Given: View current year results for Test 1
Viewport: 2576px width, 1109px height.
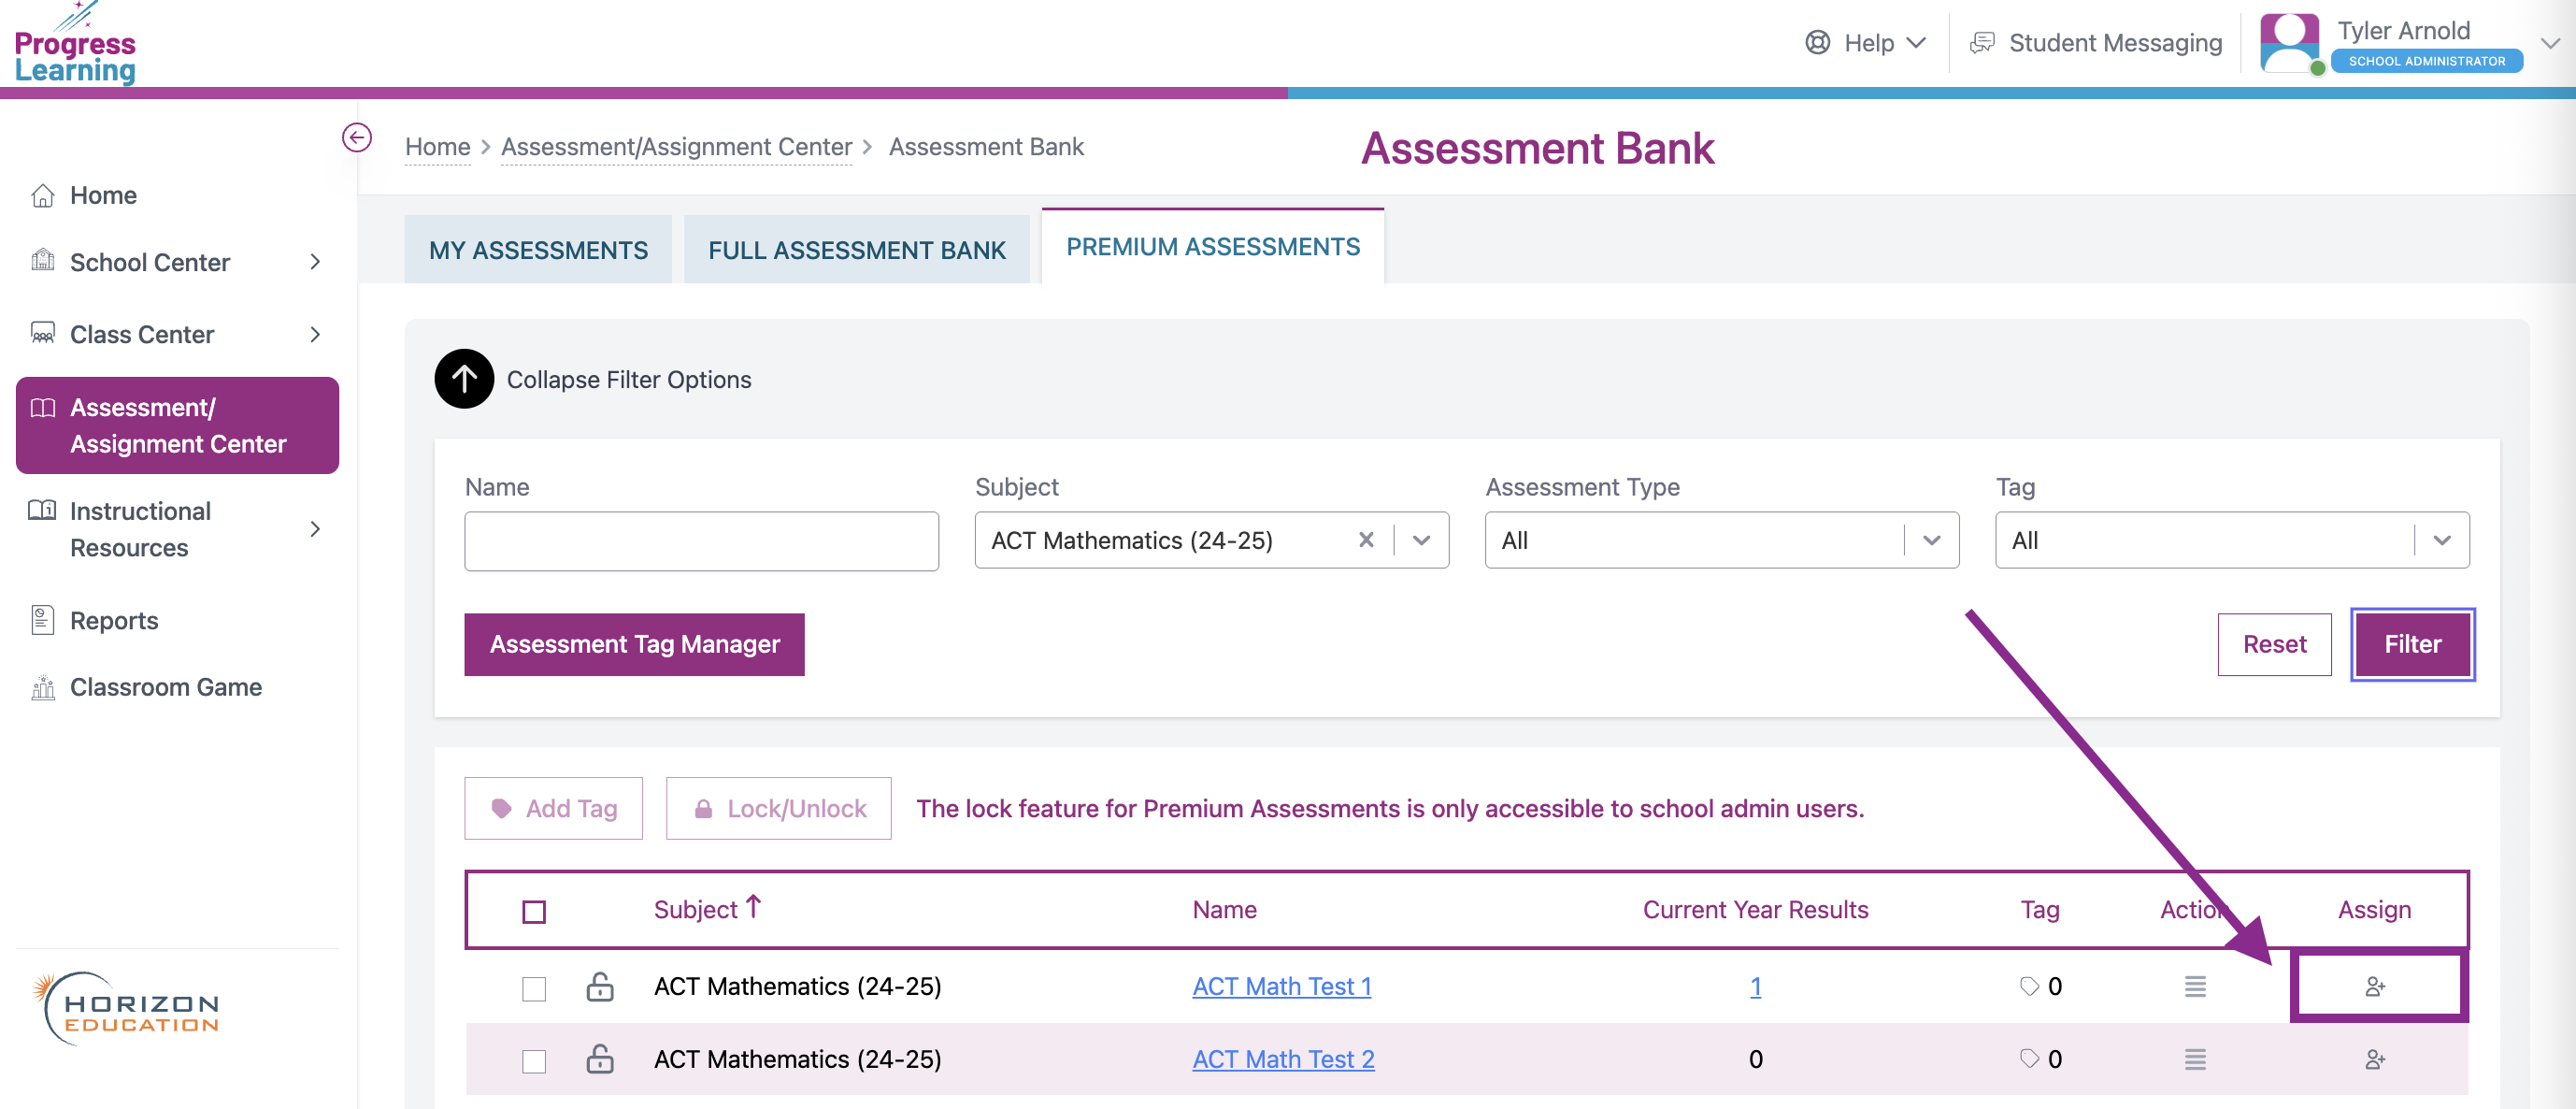Looking at the screenshot, I should pyautogui.click(x=1755, y=986).
